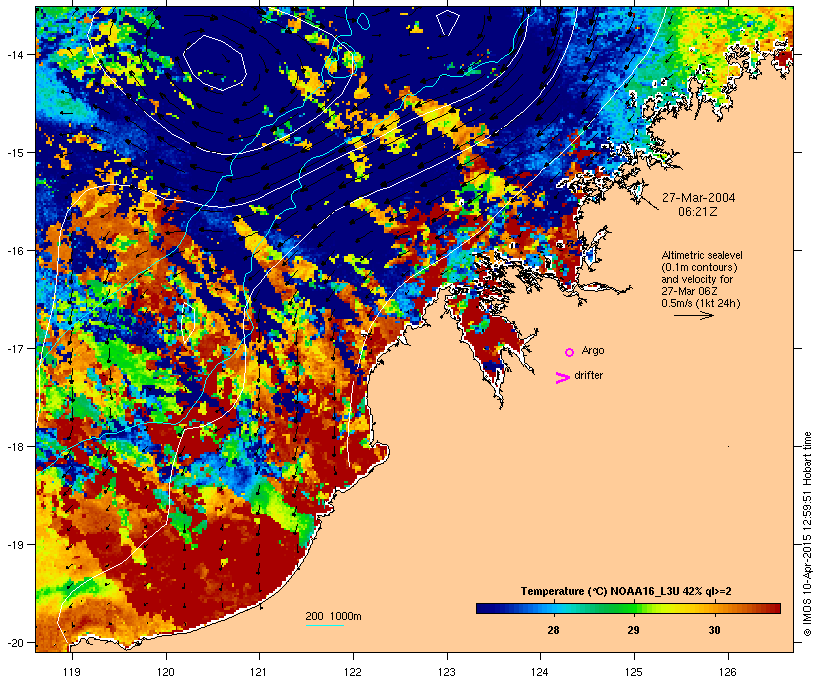This screenshot has width=820, height=680.
Task: Click the '120' longitude axis label
Action: [166, 672]
